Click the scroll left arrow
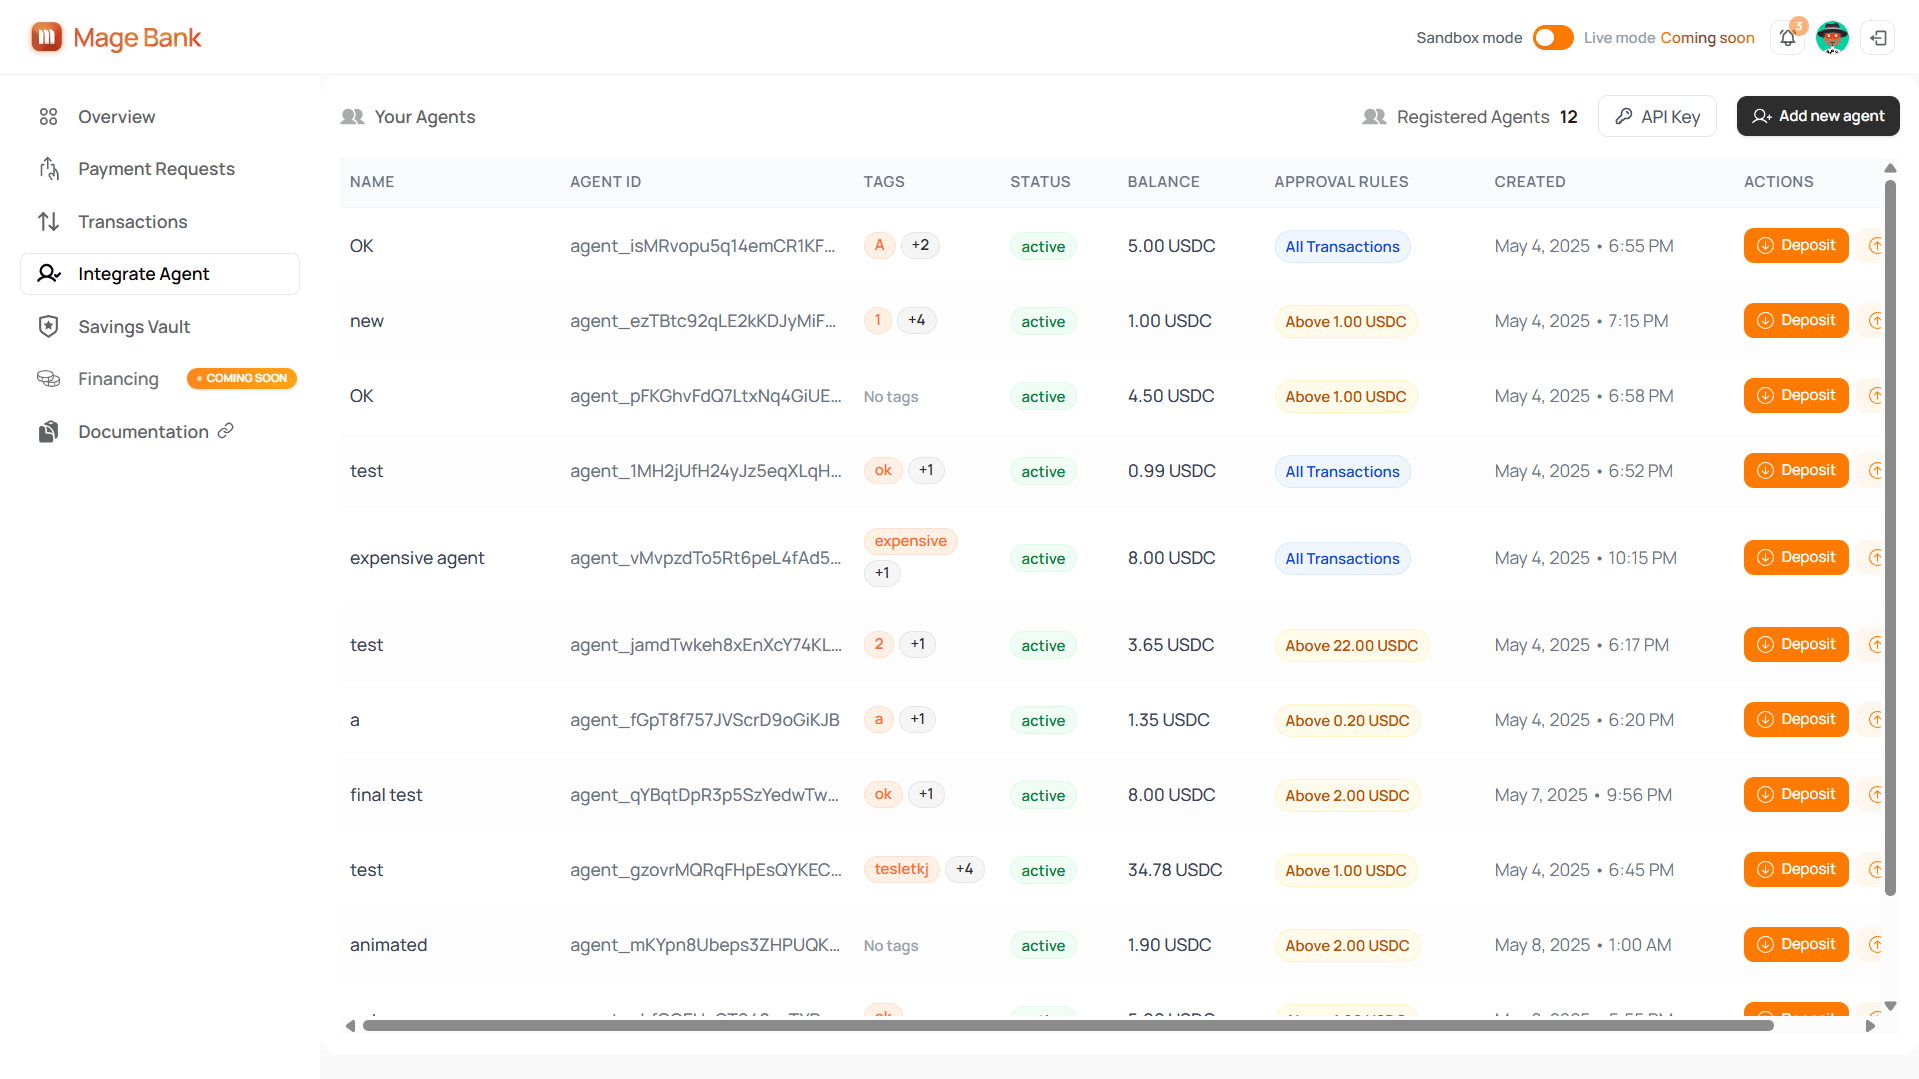The image size is (1919, 1079). pos(350,1026)
